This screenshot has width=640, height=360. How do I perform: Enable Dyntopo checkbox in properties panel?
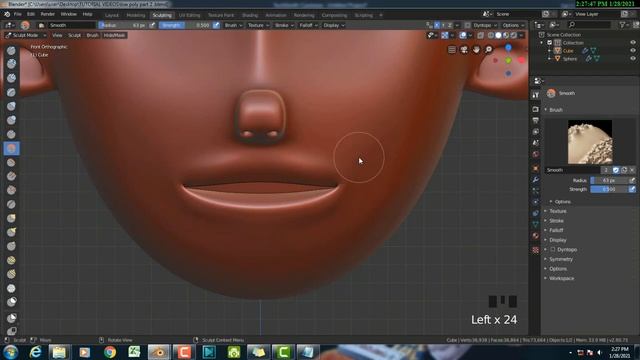click(x=553, y=249)
